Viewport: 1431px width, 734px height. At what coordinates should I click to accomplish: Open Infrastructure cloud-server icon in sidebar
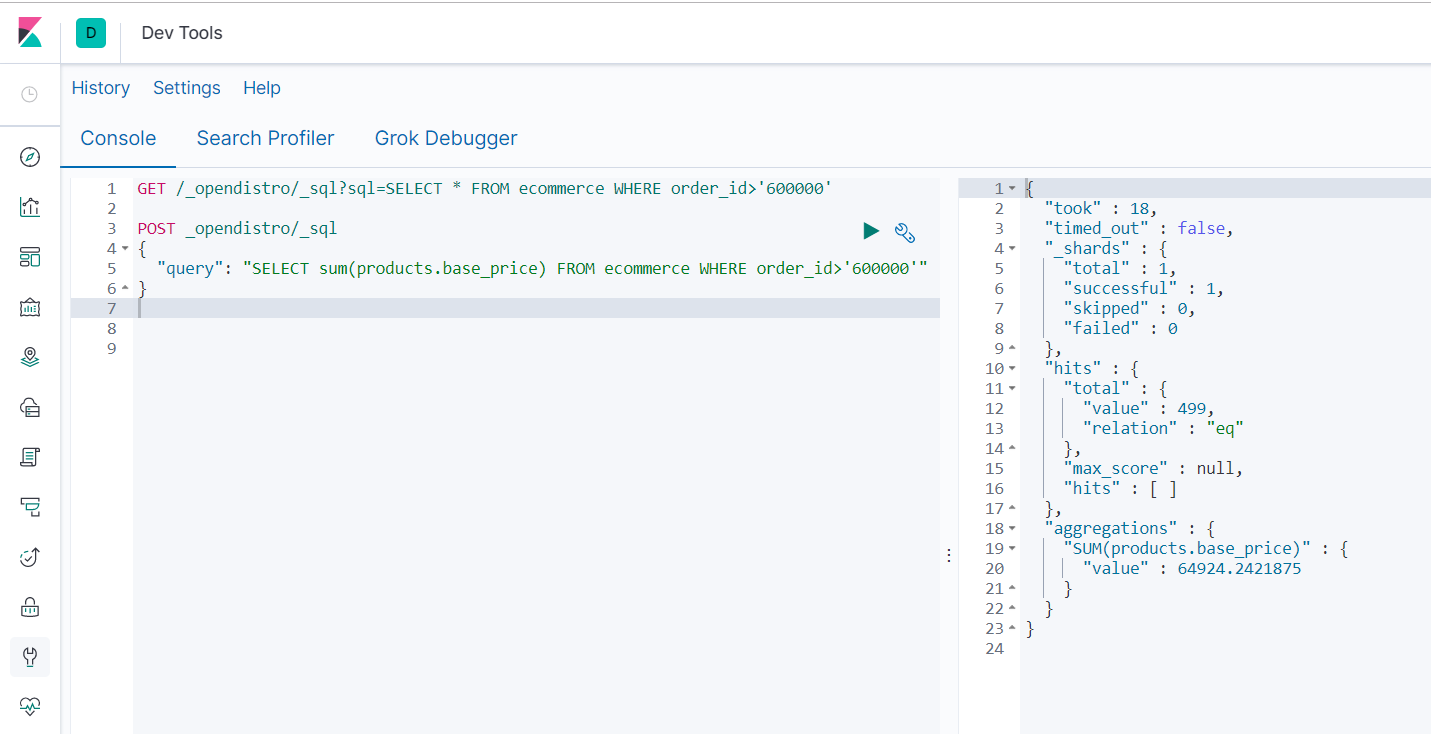pos(30,407)
